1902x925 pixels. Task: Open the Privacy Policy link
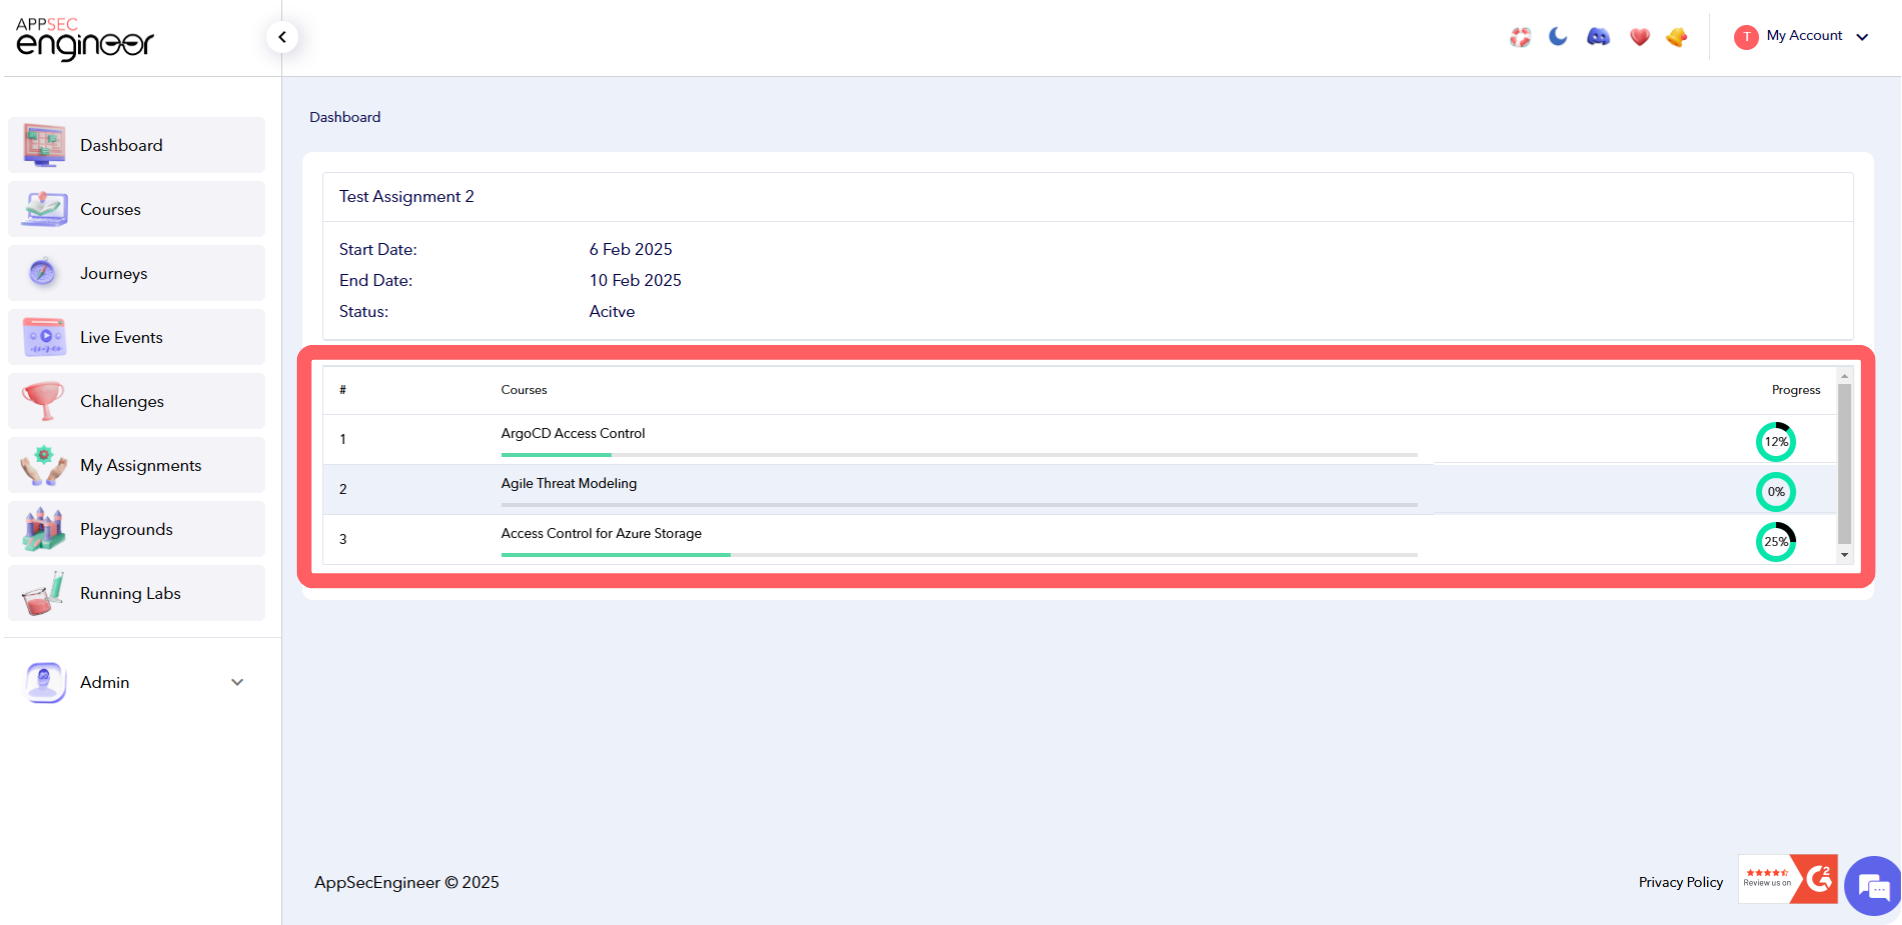pos(1680,881)
